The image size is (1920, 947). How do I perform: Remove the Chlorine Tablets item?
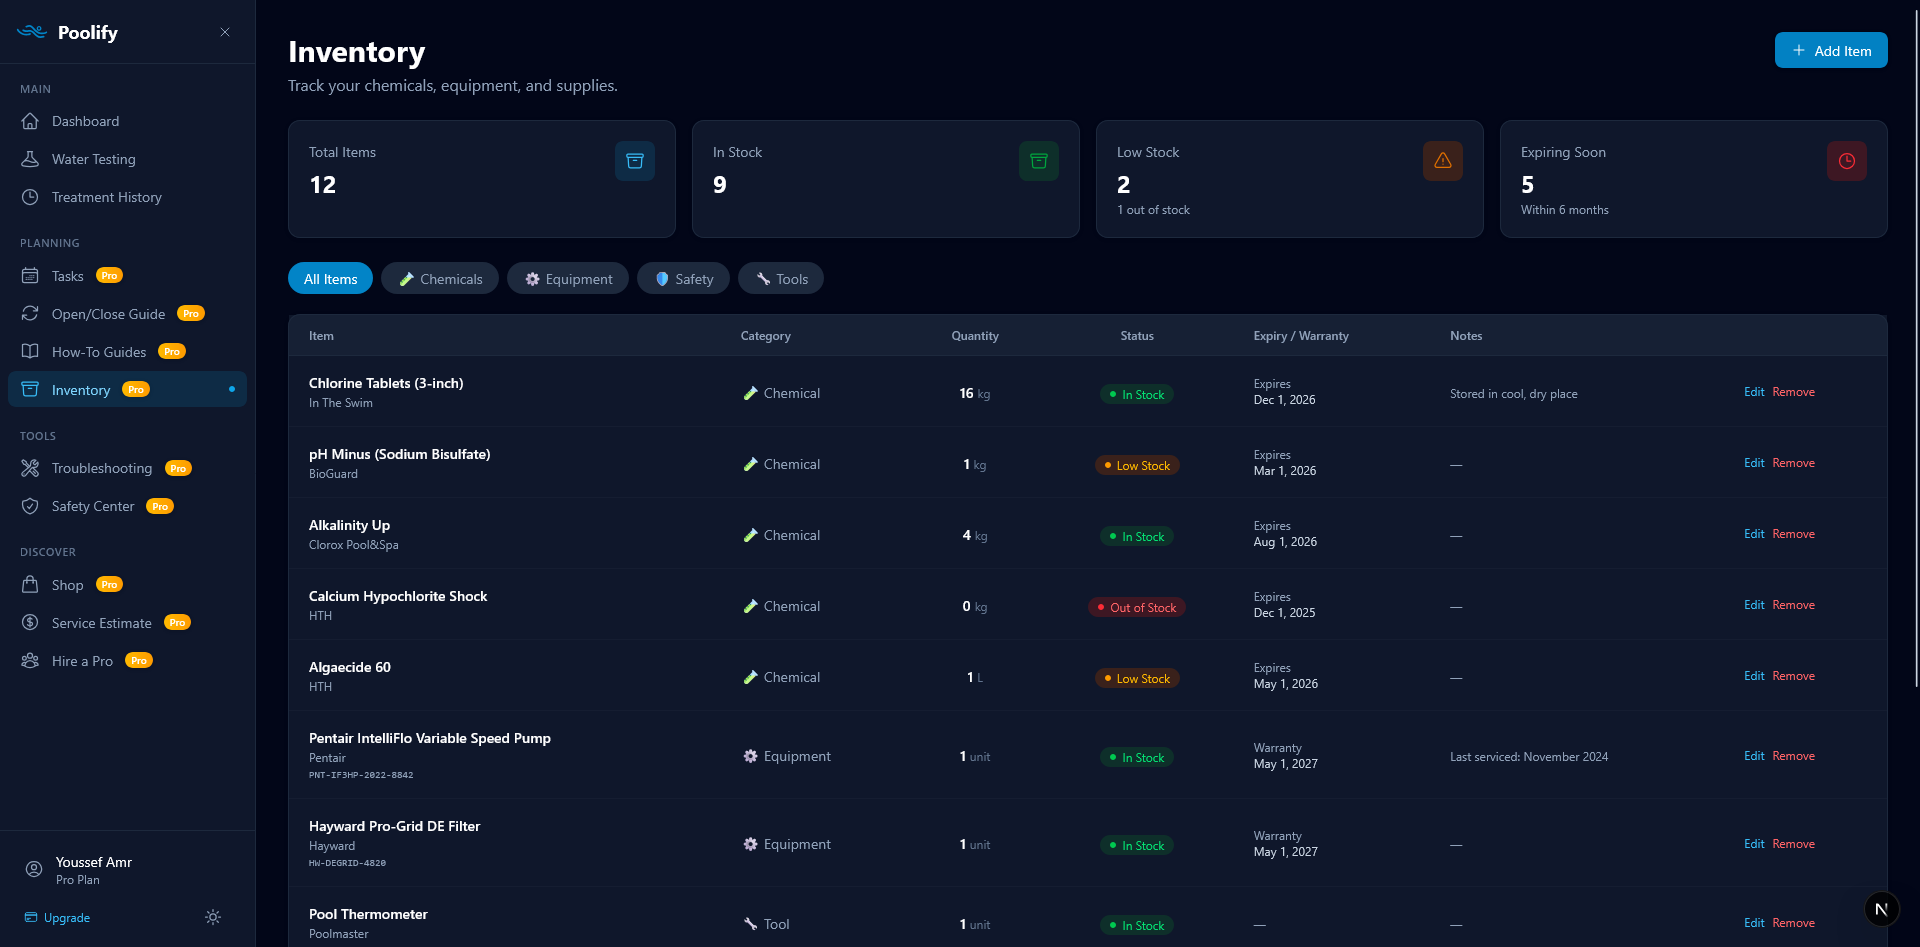pos(1793,392)
